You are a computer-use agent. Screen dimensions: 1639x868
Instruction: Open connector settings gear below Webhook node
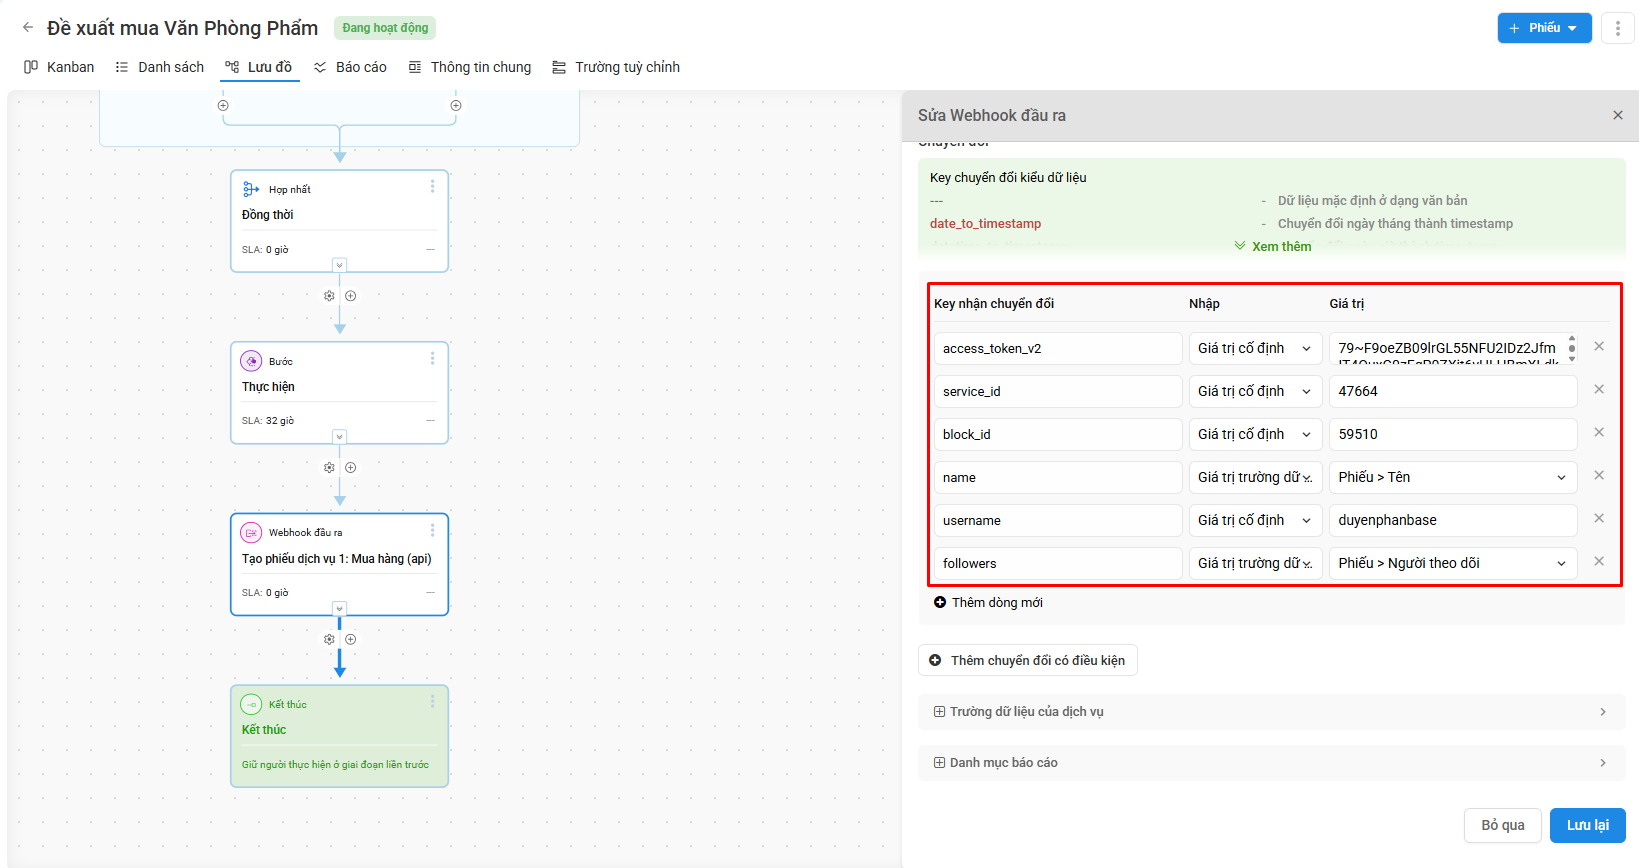pos(329,639)
